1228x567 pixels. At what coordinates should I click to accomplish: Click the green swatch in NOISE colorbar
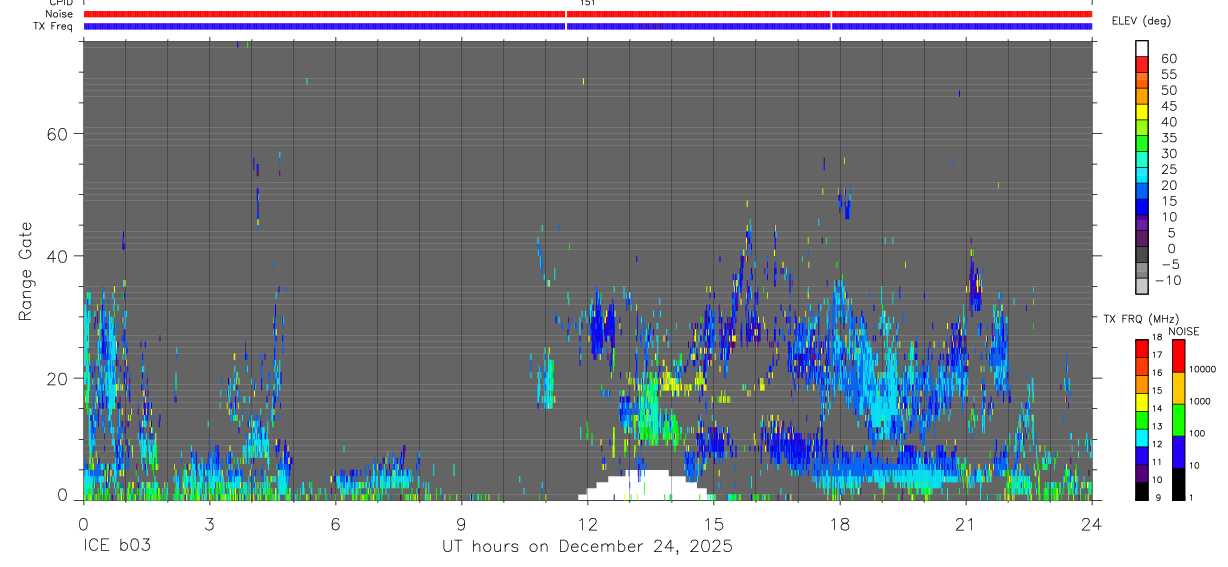point(1178,419)
